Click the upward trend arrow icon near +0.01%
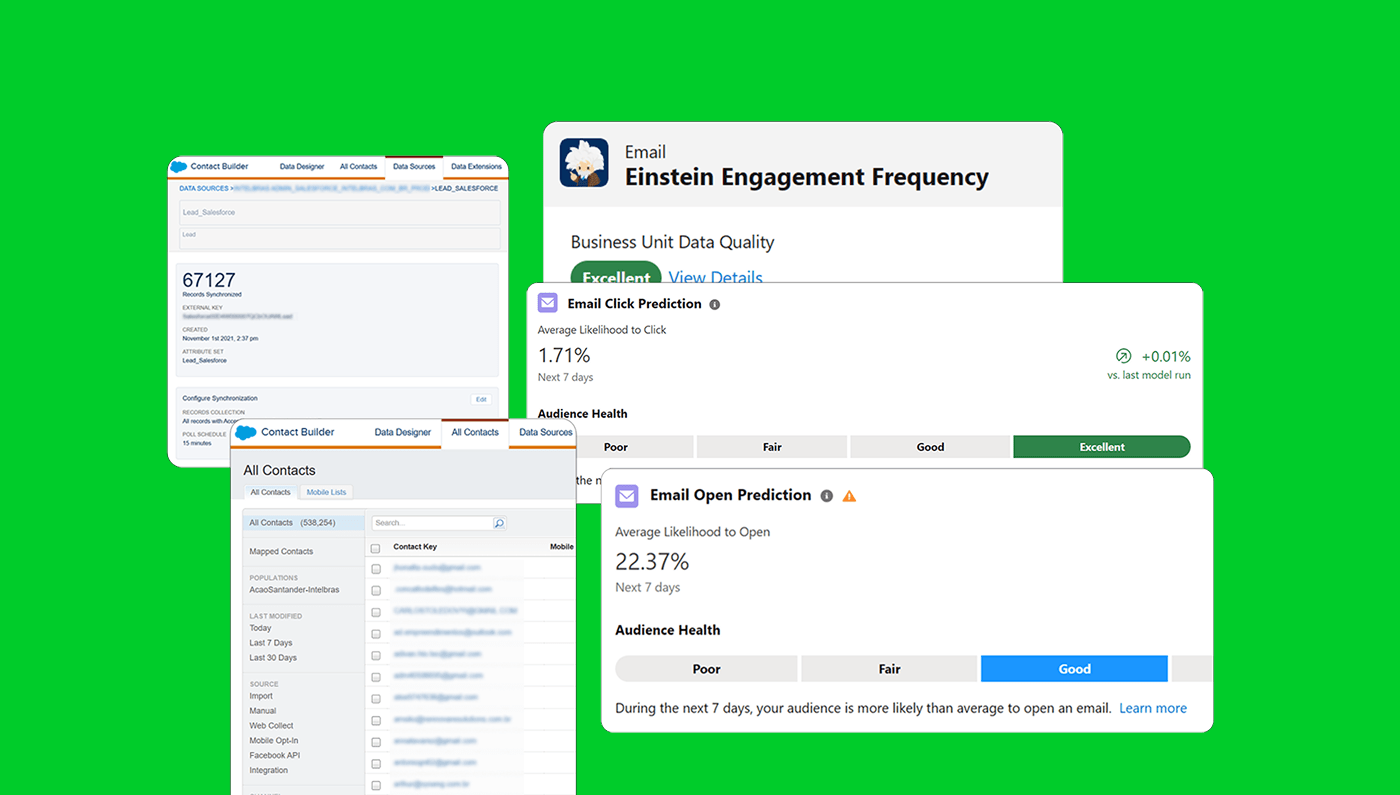 [1124, 356]
